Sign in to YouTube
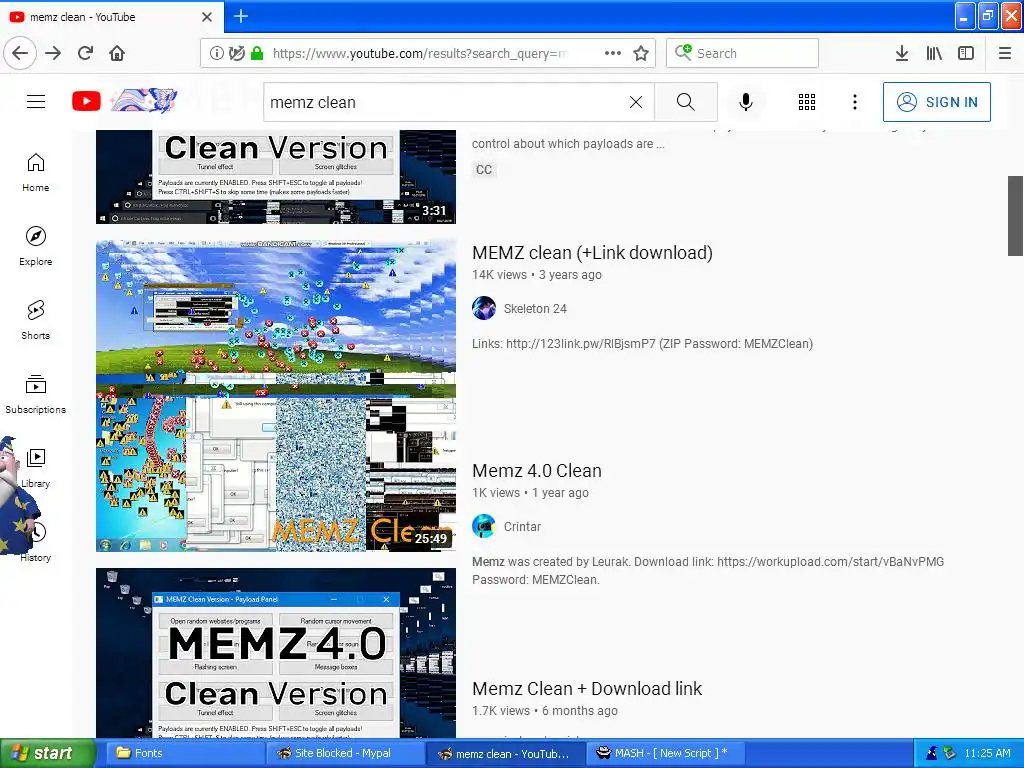1024x768 pixels. [x=936, y=102]
